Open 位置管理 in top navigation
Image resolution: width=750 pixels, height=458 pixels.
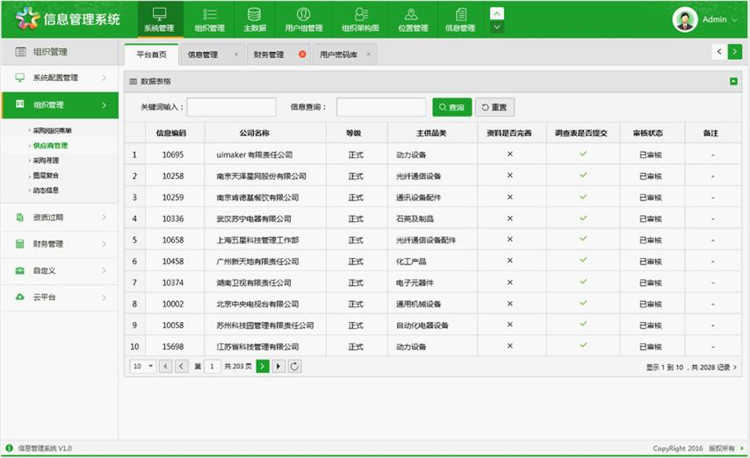coord(412,19)
